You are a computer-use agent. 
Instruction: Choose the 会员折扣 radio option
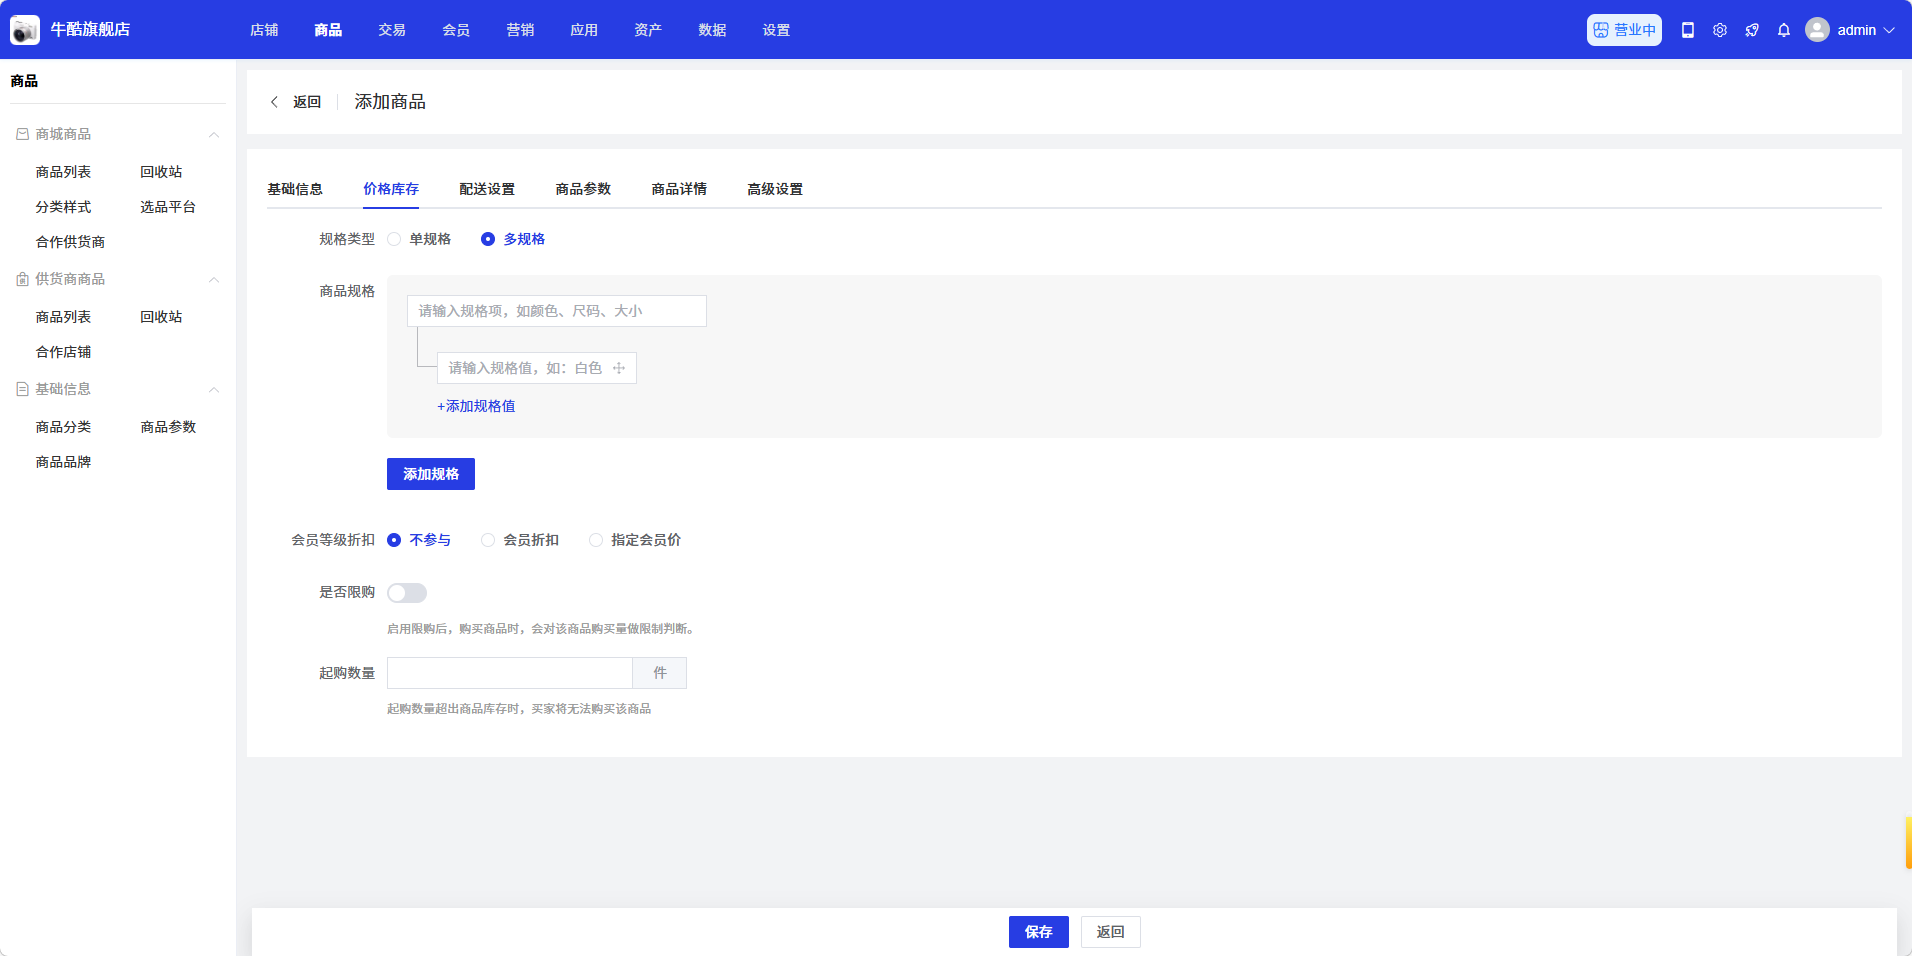pyautogui.click(x=488, y=540)
